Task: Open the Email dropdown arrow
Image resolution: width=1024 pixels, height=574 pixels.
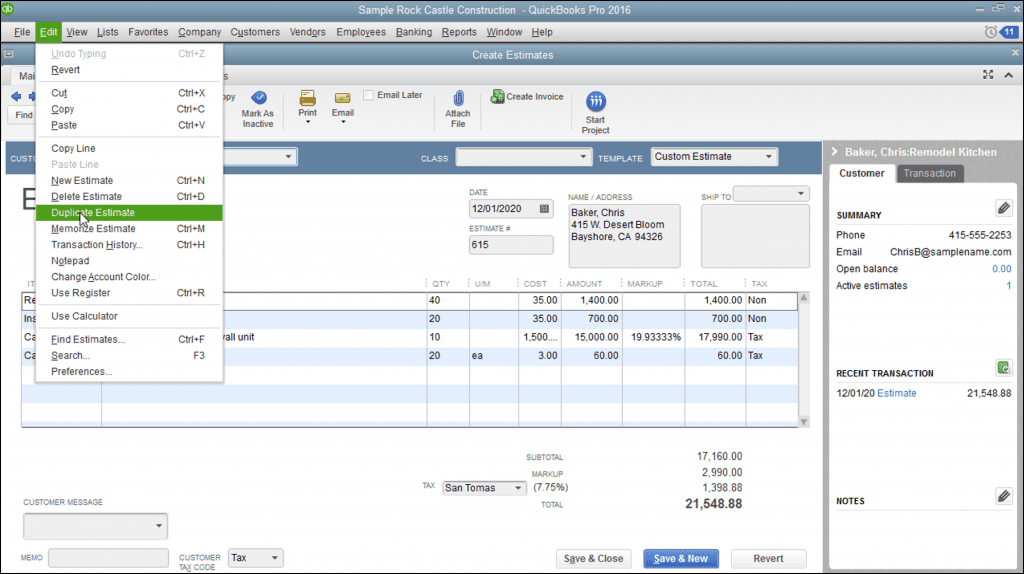Action: click(343, 122)
